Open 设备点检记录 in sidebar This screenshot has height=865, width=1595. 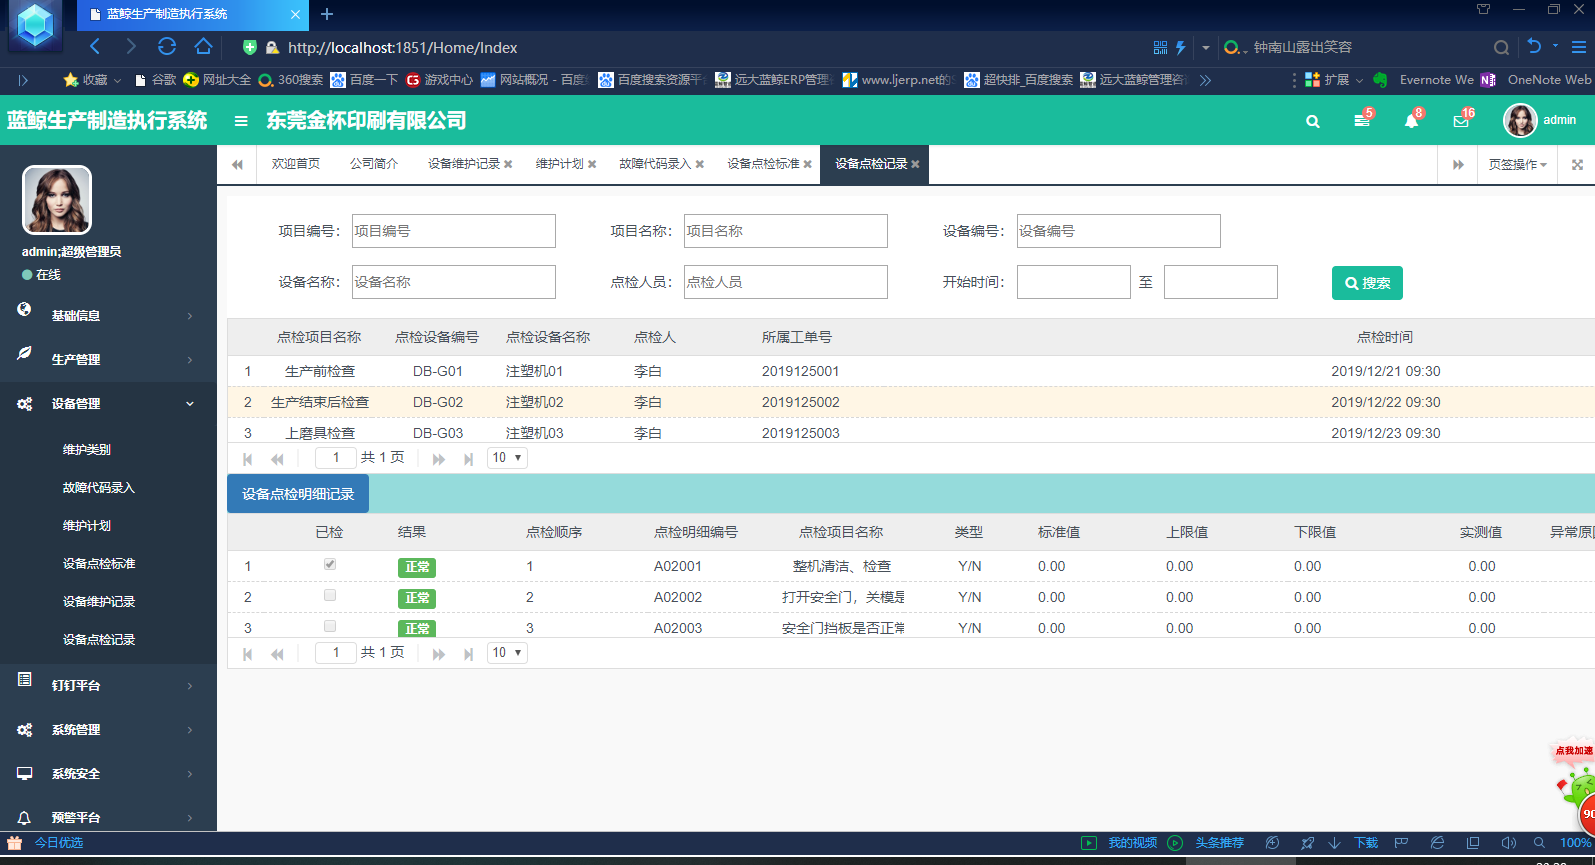98,639
